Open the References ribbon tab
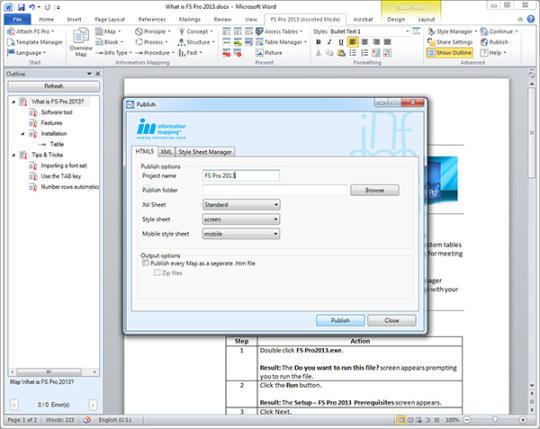 [152, 19]
